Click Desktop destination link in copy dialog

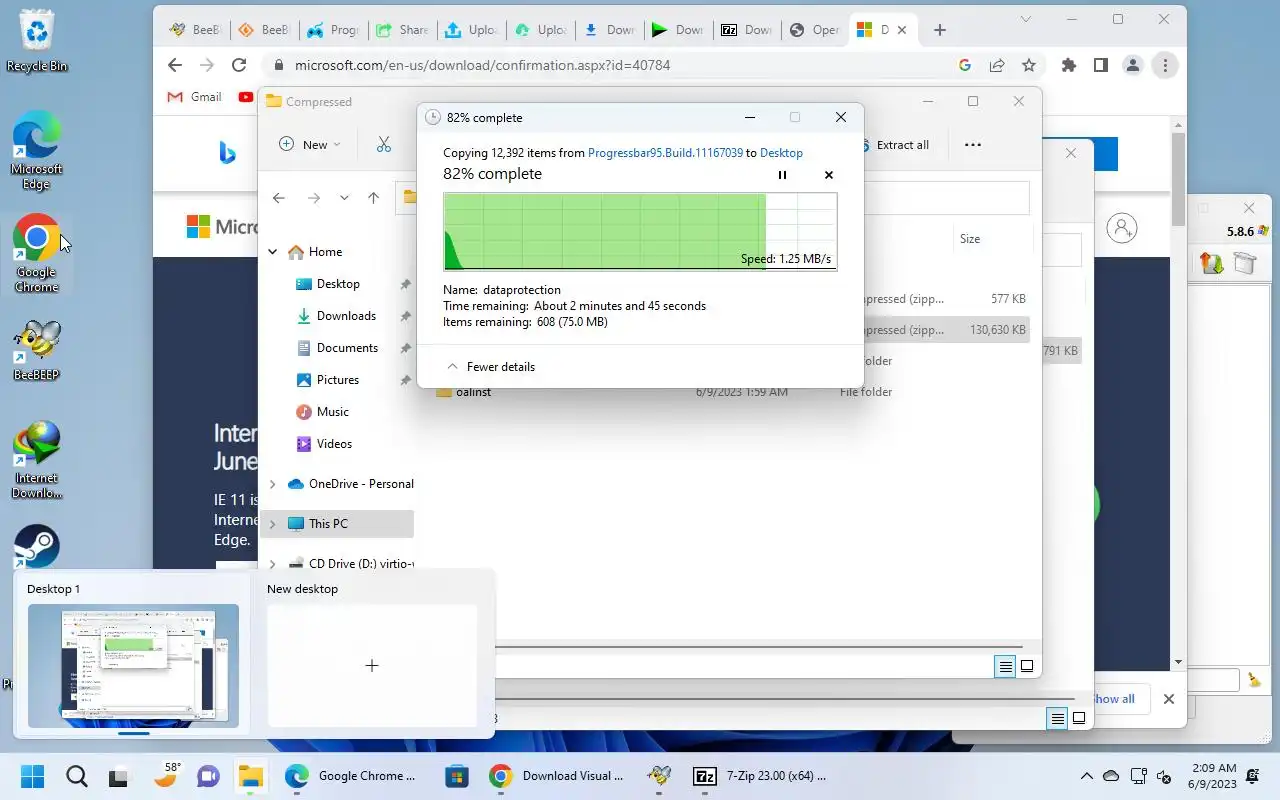click(781, 153)
